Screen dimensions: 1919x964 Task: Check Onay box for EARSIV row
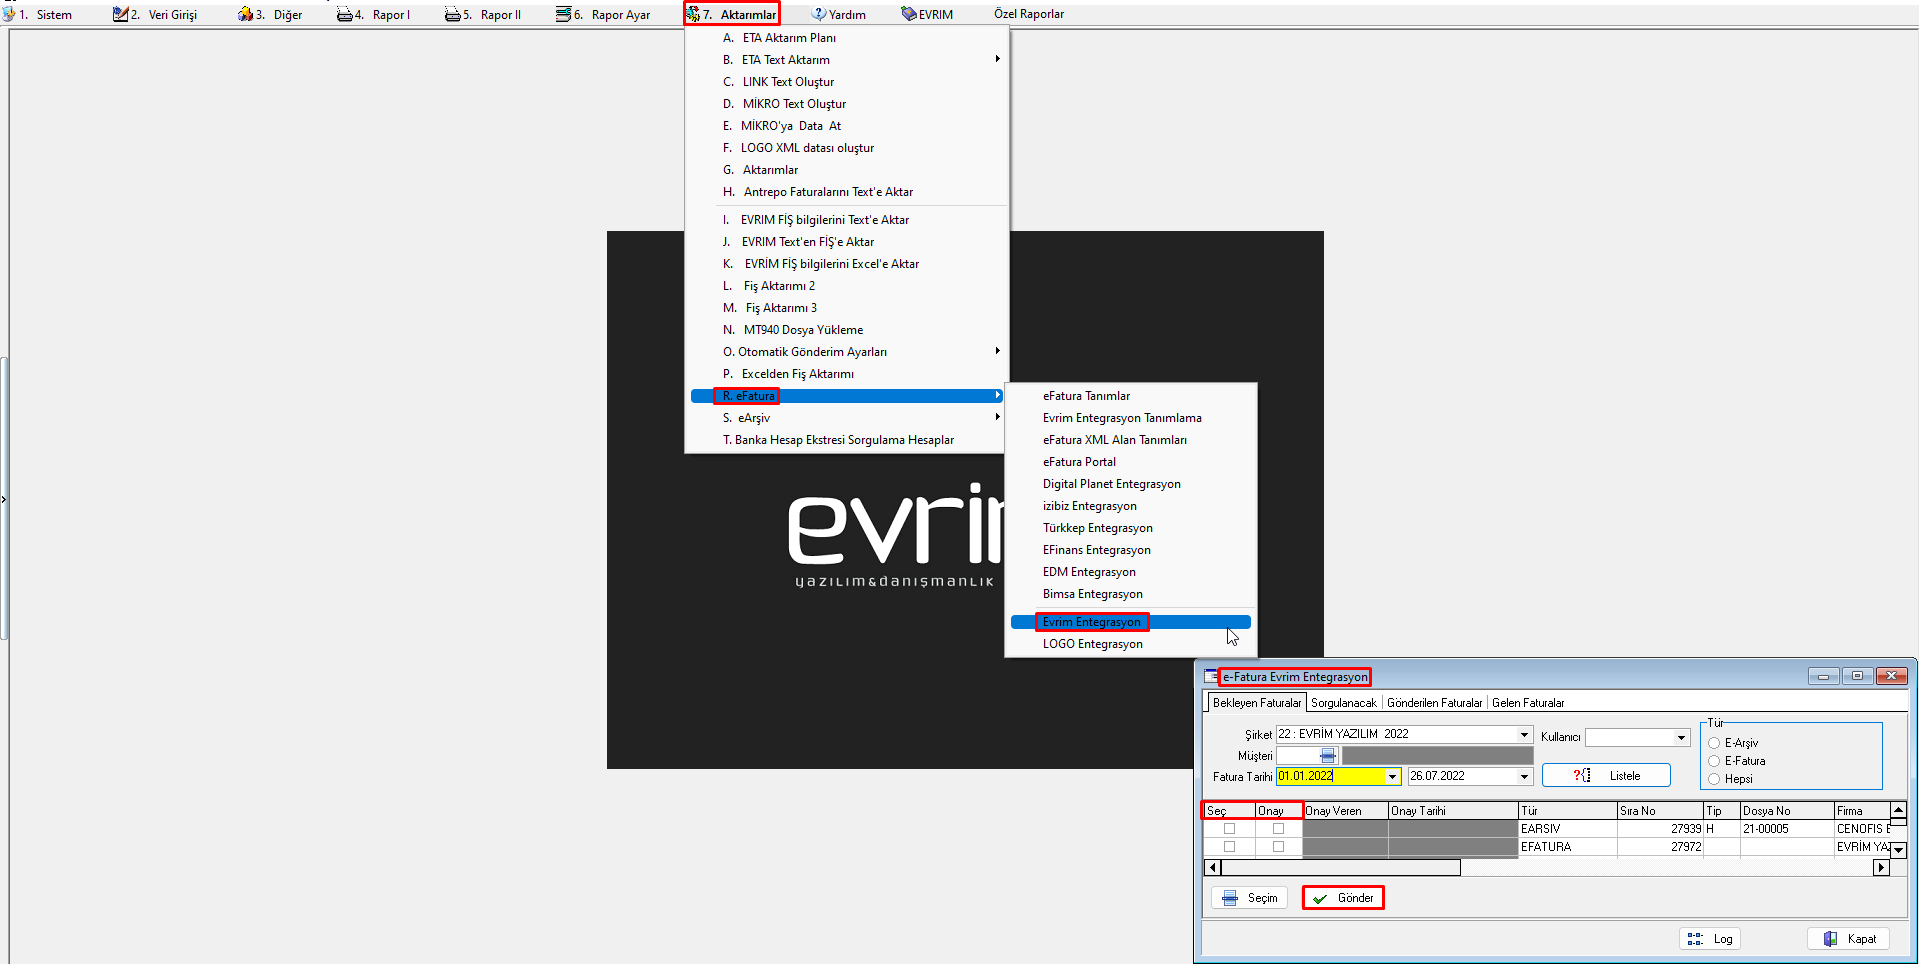click(1278, 829)
